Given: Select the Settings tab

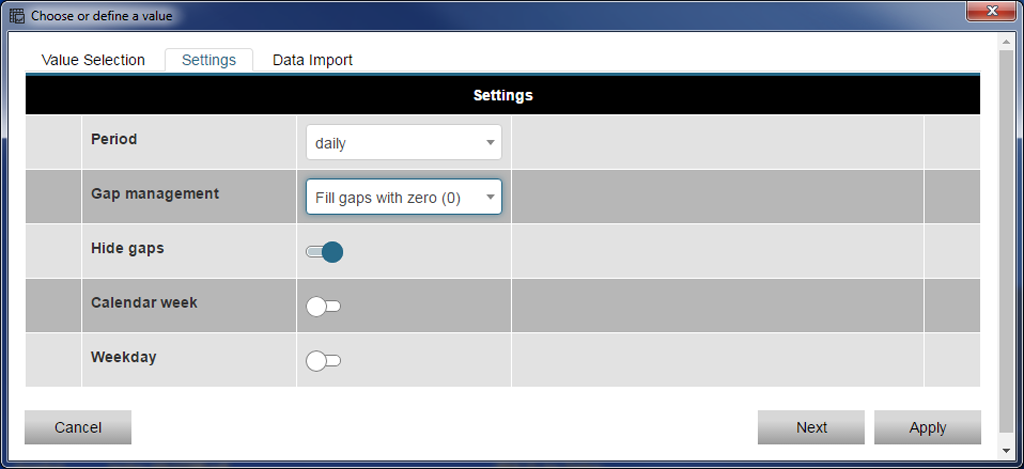Looking at the screenshot, I should point(209,60).
